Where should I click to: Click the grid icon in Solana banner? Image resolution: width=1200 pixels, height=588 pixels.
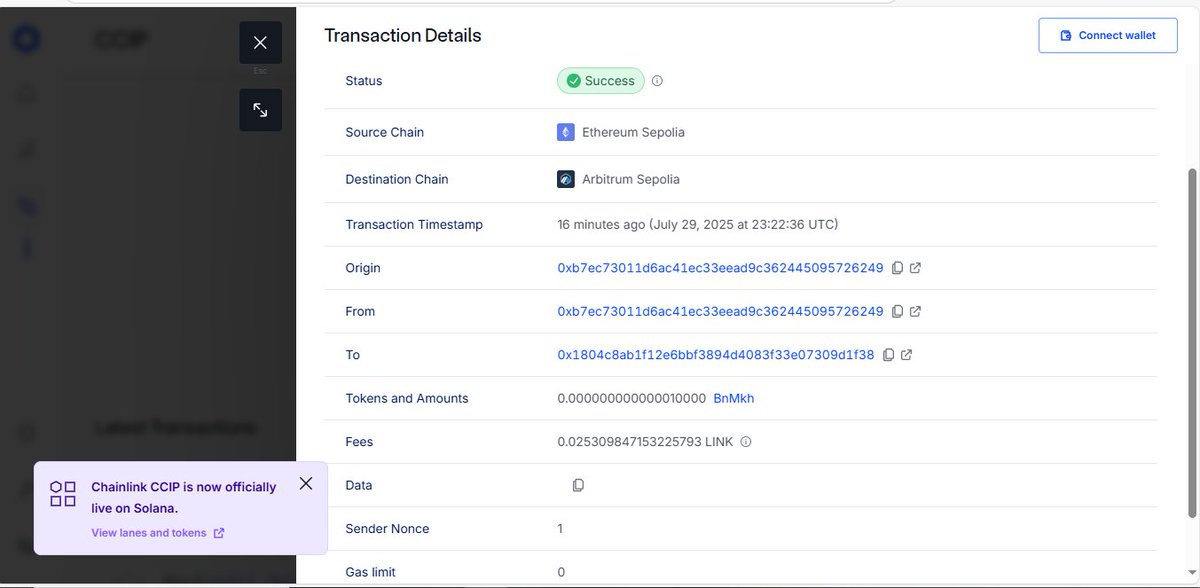[x=63, y=494]
